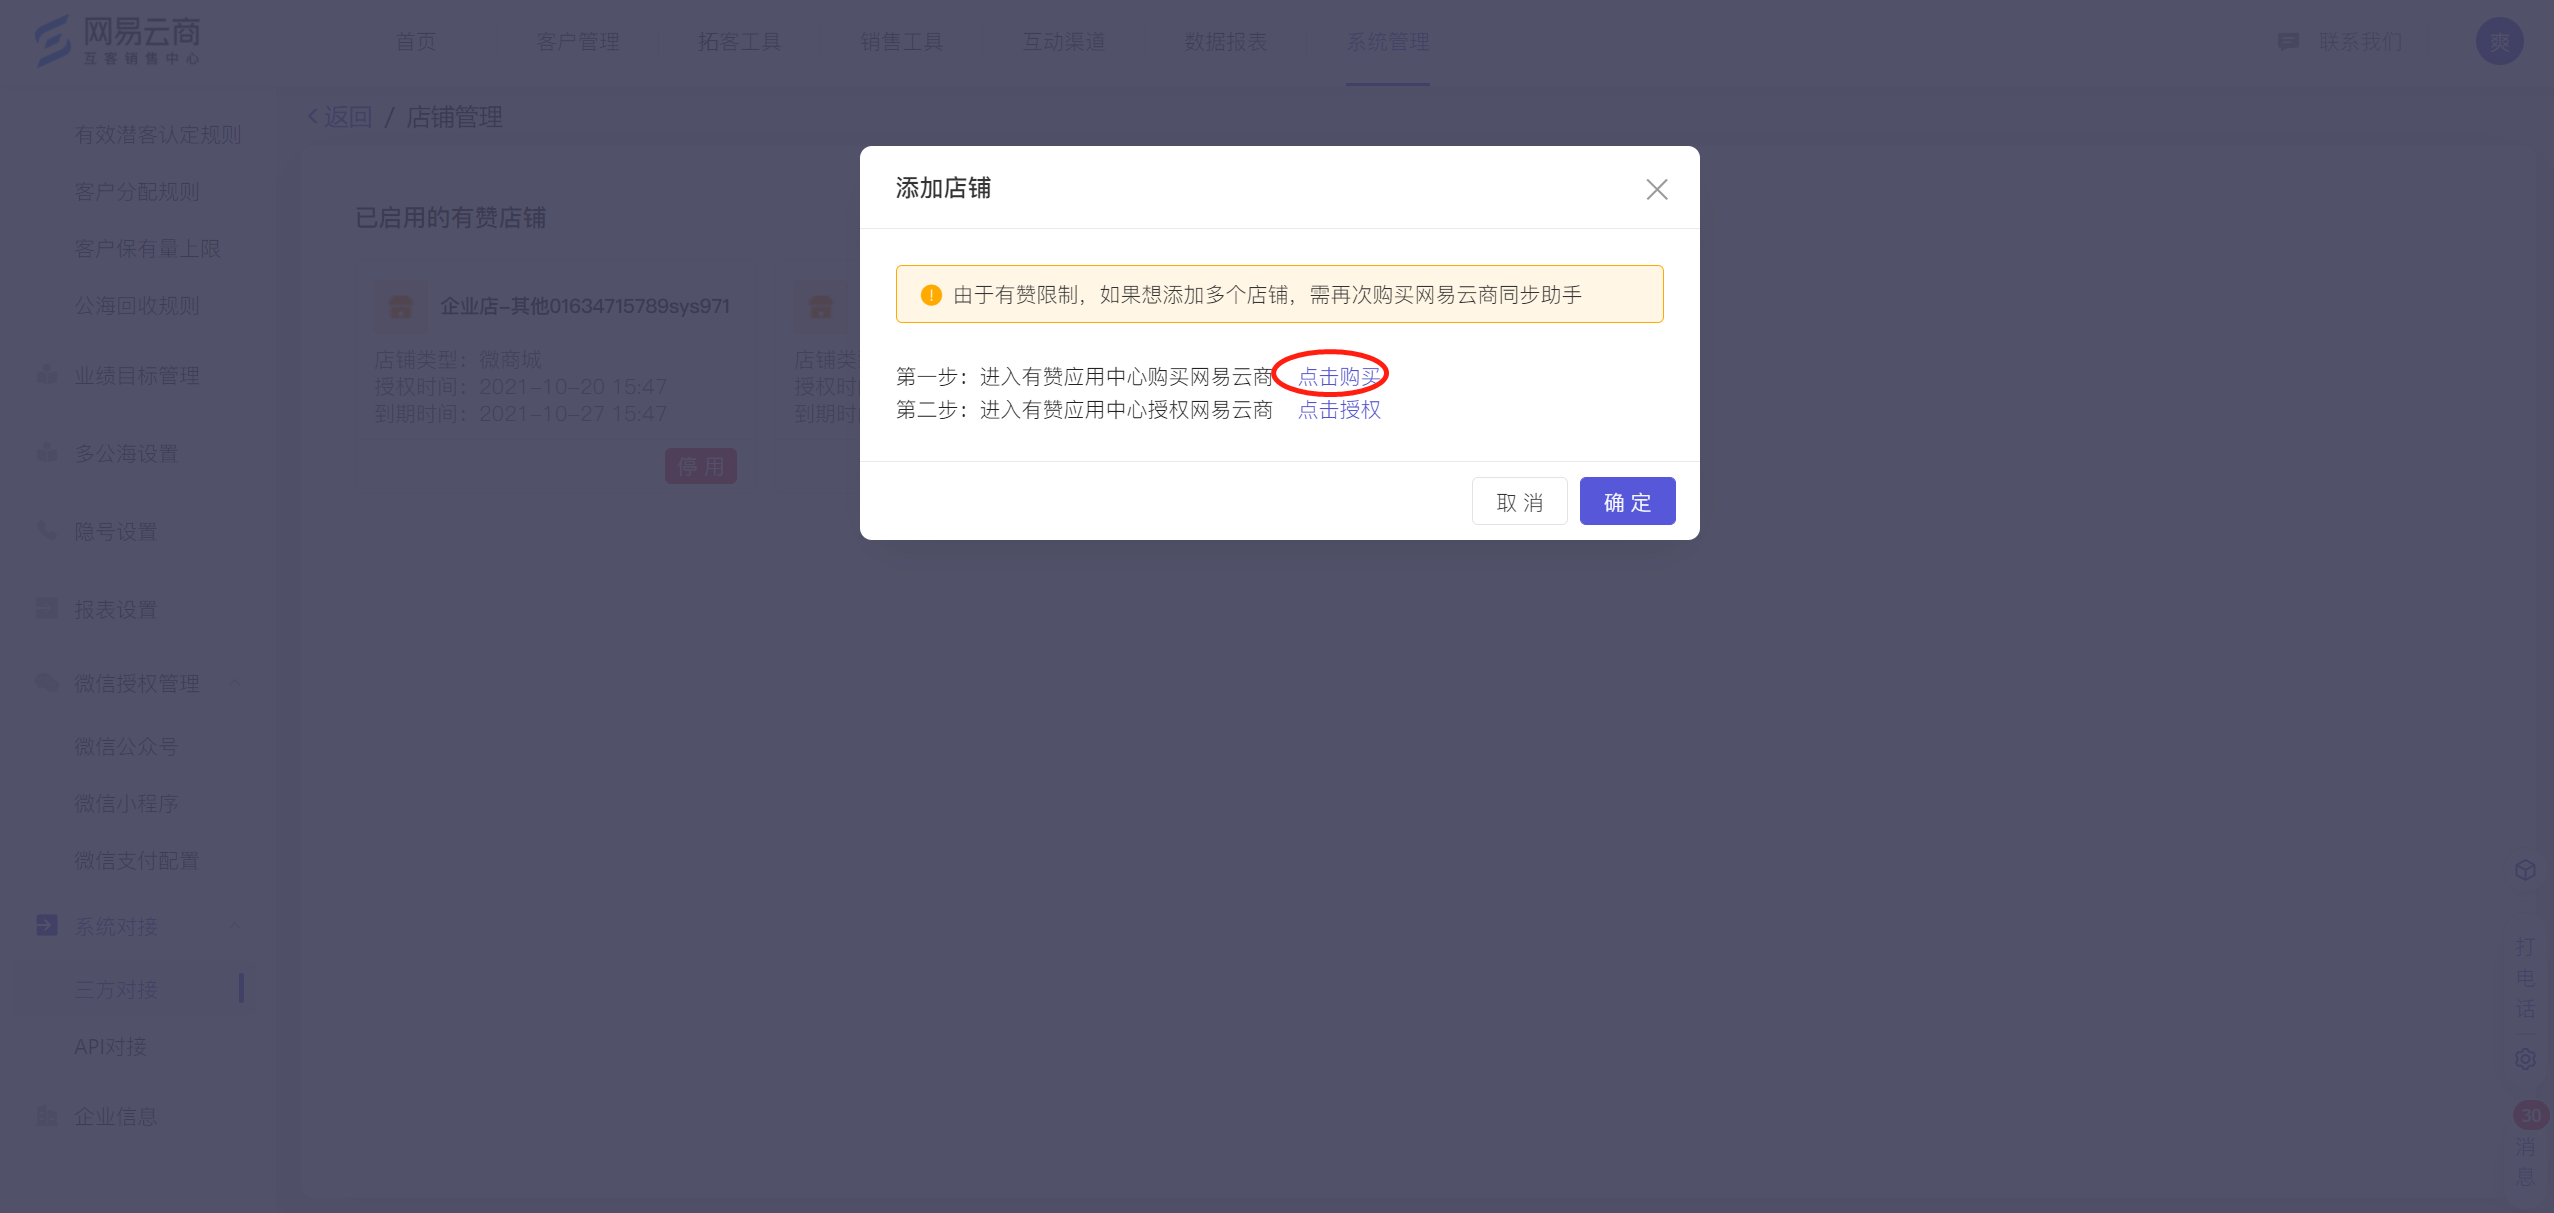Viewport: 2554px width, 1213px height.
Task: Select 有效潜客认定规则 in sidebar
Action: pyautogui.click(x=158, y=134)
